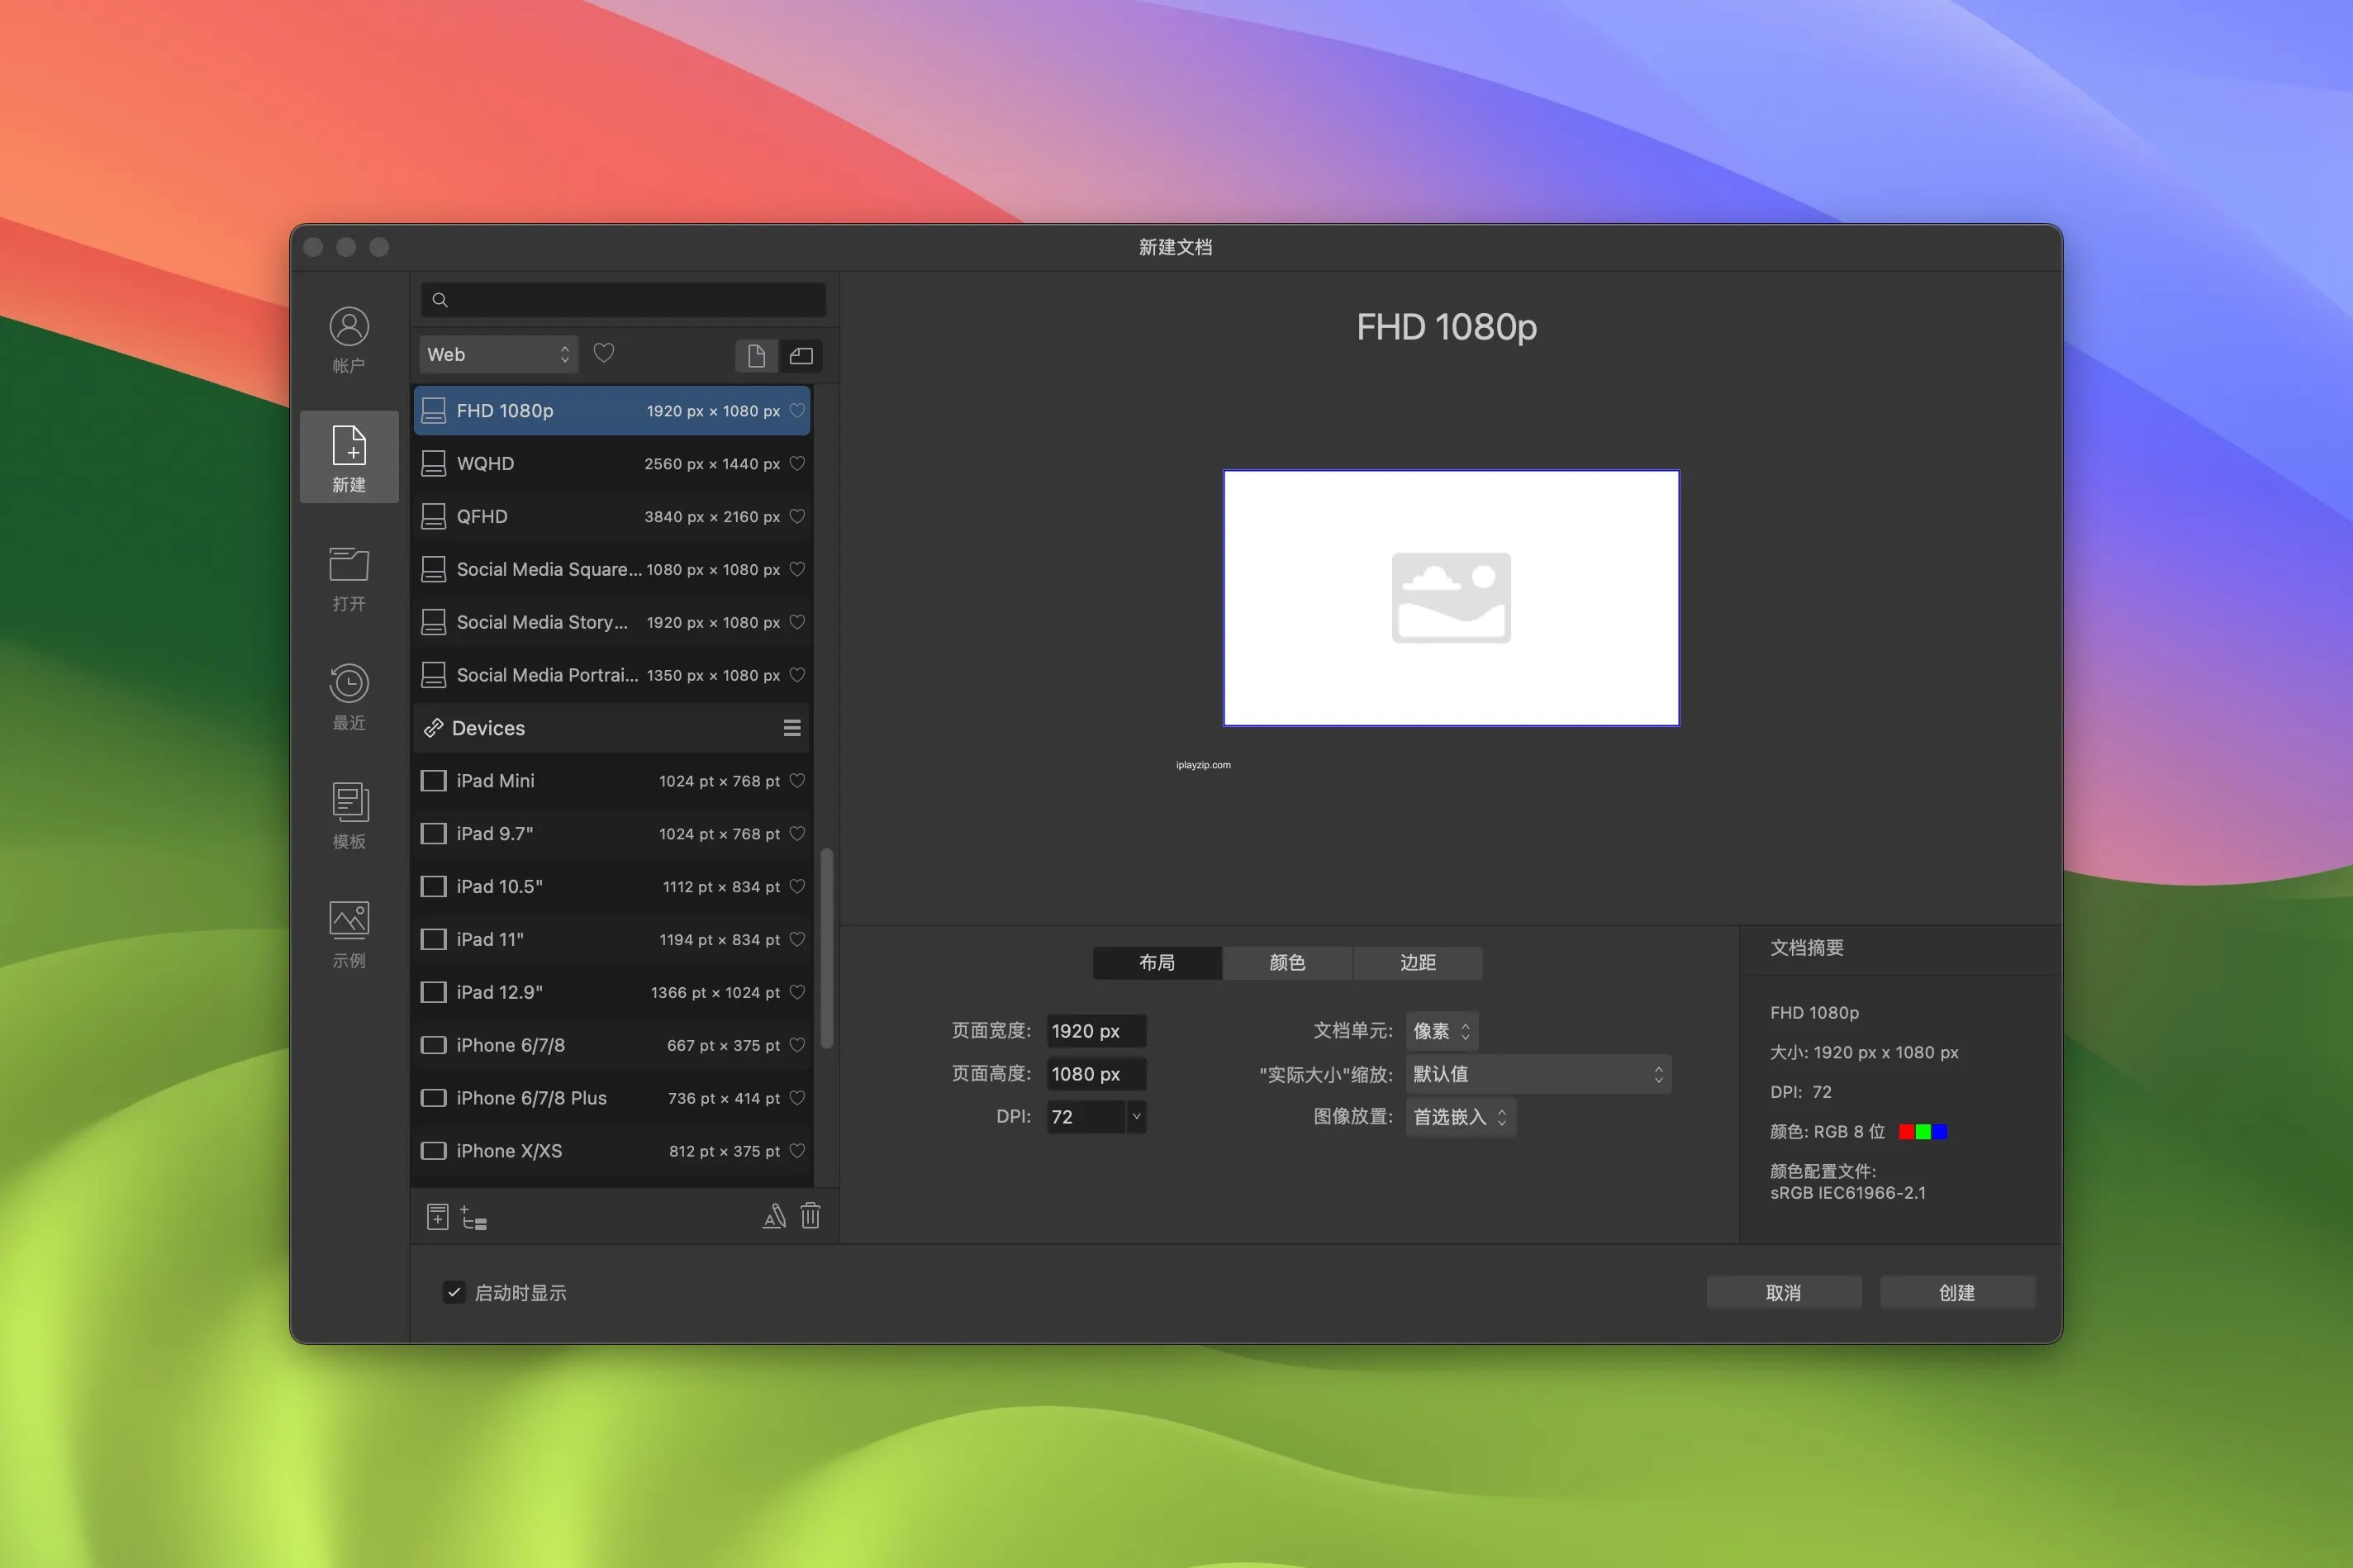This screenshot has height=1568, width=2353.
Task: Select the Social Media Story preset
Action: point(611,622)
